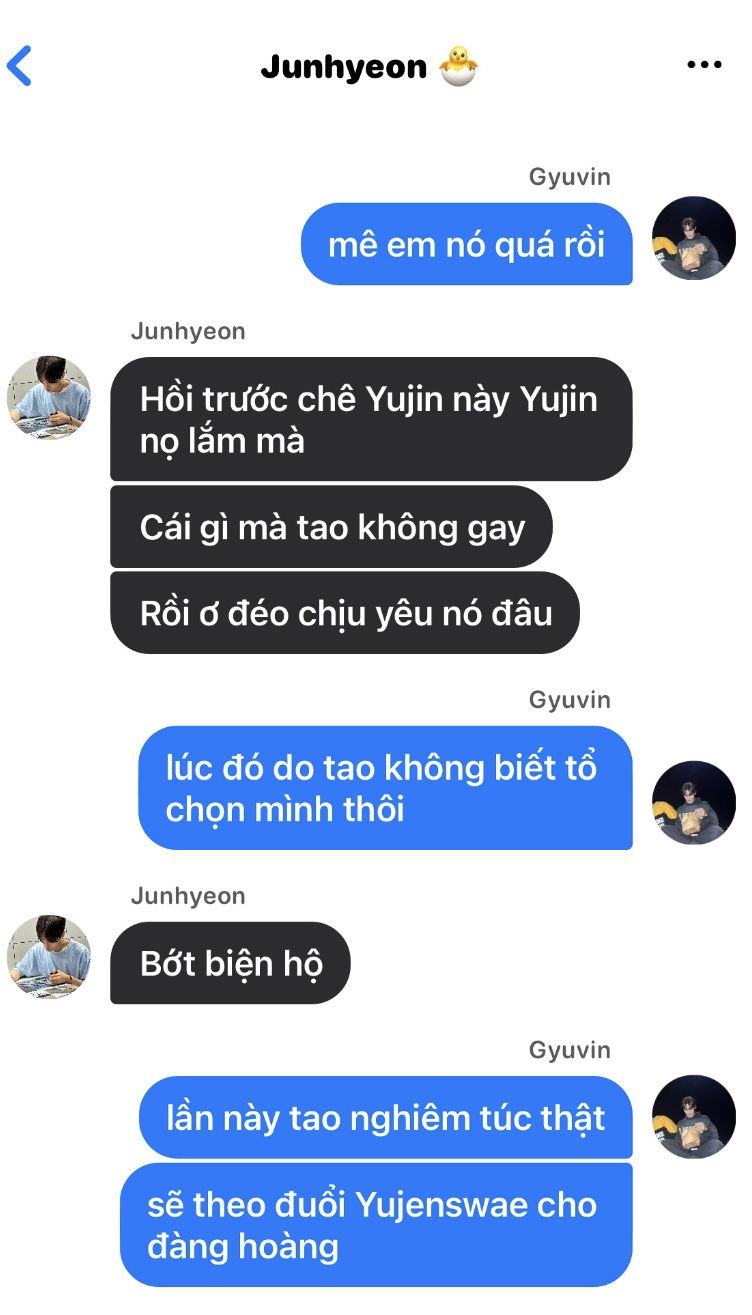
Task: Select the message 'mê em nó quá rồi'
Action: click(x=467, y=244)
